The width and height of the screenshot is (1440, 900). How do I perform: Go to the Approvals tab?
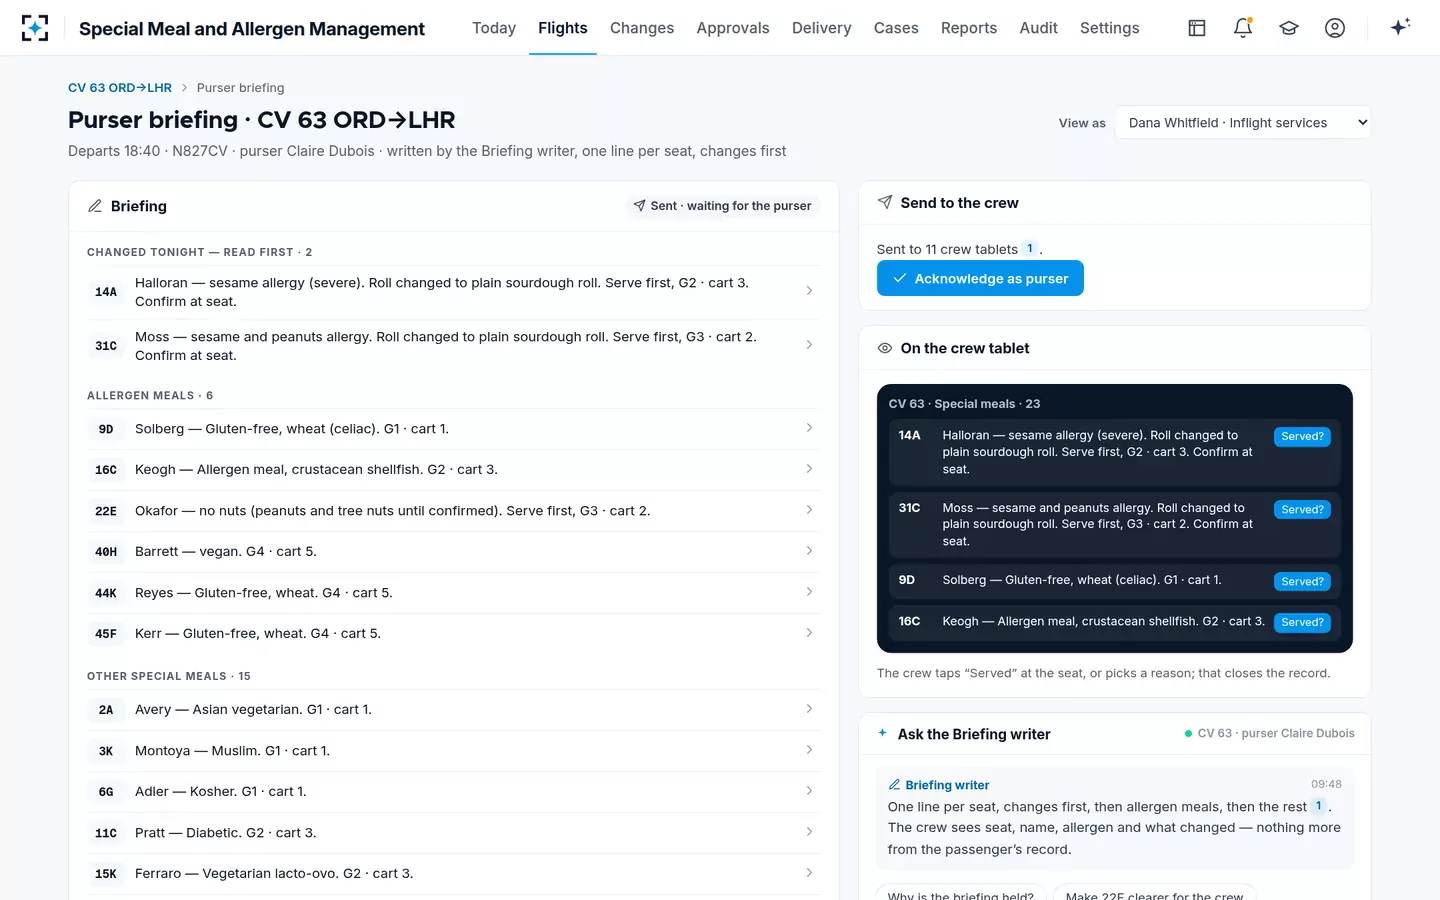coord(733,28)
